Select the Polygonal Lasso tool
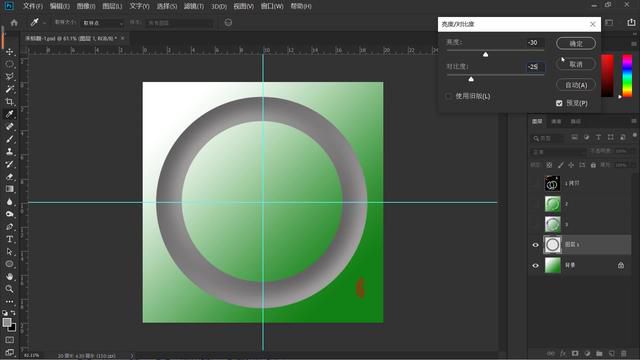This screenshot has width=640, height=360. [9, 77]
